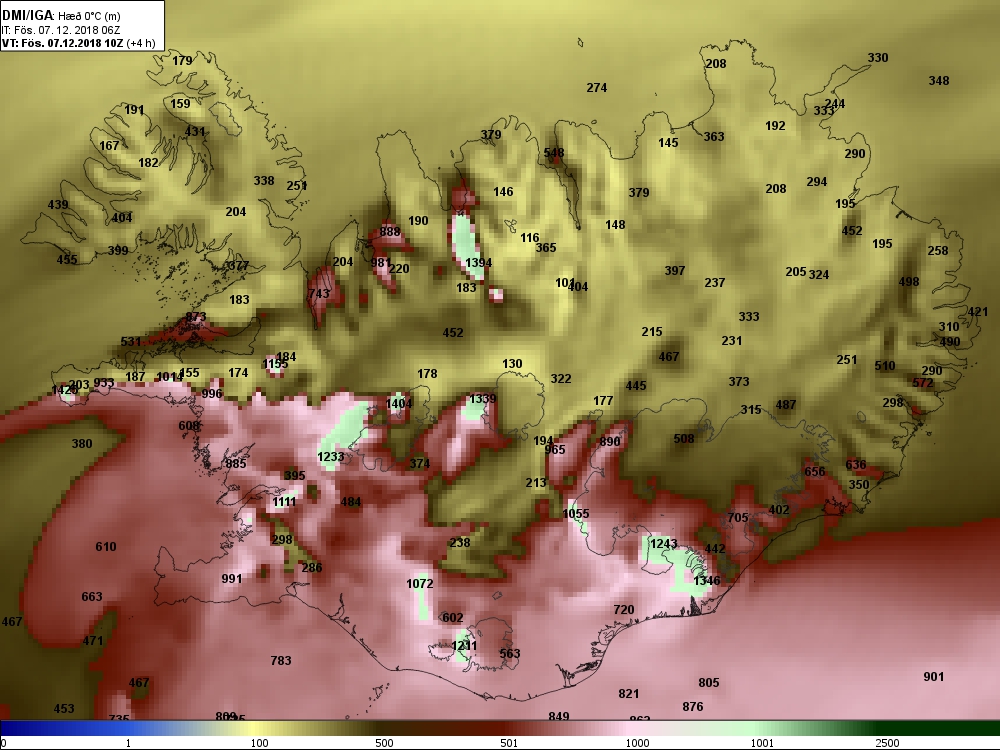Select the legend label 500
This screenshot has height=750, width=1000.
coord(384,743)
